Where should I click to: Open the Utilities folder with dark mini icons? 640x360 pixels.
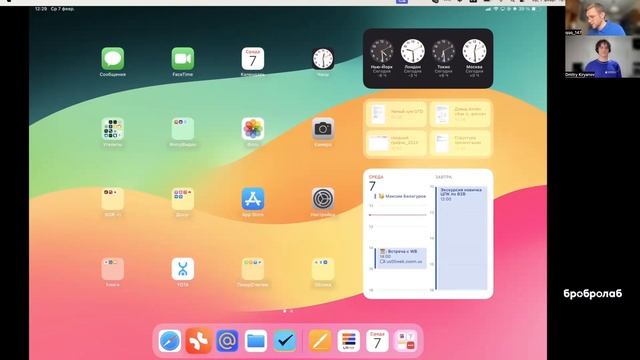click(113, 129)
